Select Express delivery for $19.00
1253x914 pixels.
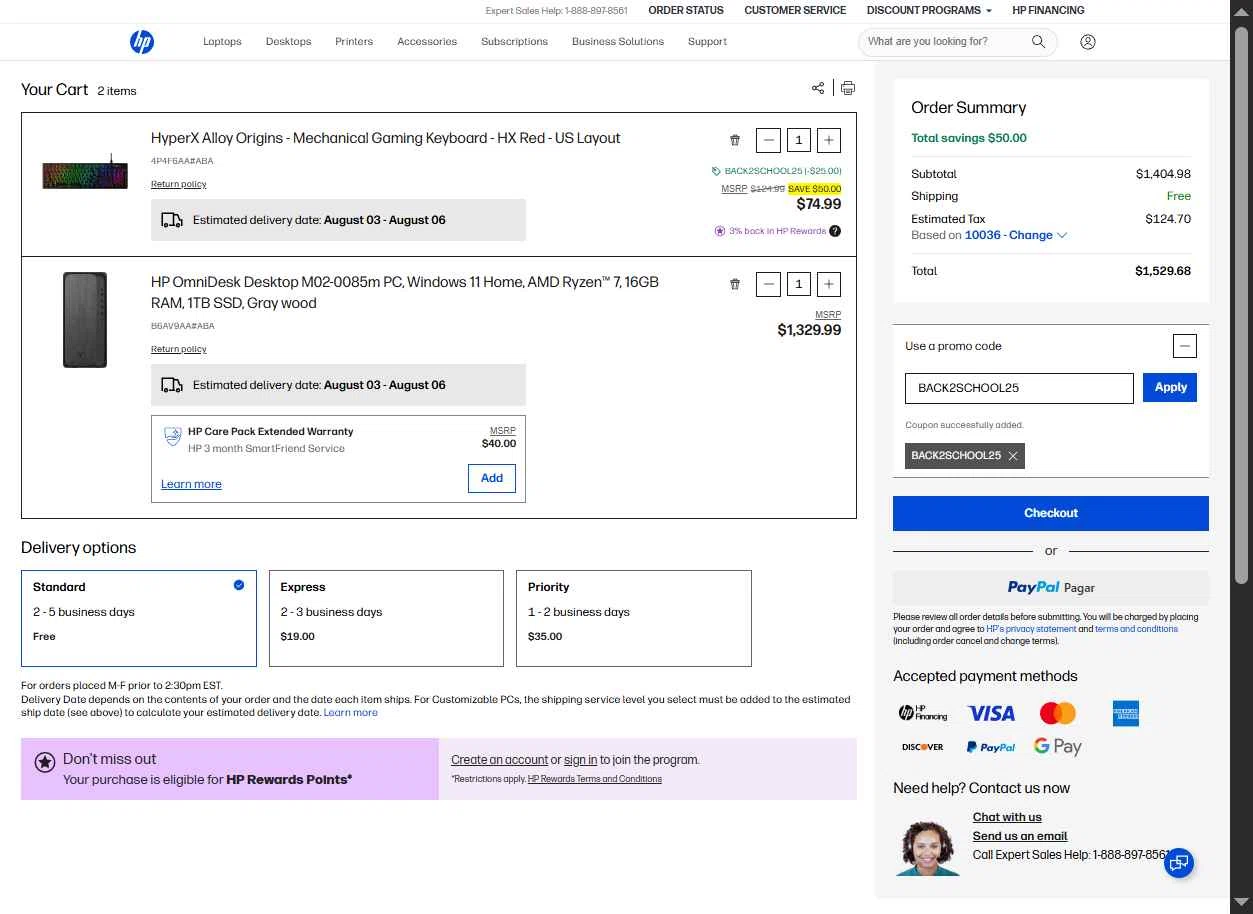386,618
